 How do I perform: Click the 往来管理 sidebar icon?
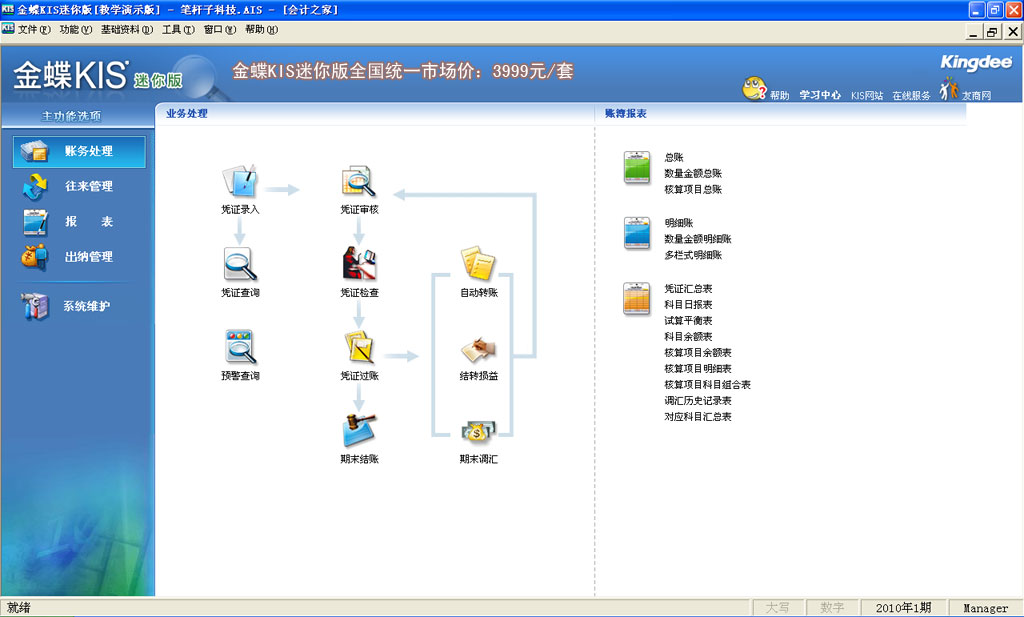coord(35,186)
